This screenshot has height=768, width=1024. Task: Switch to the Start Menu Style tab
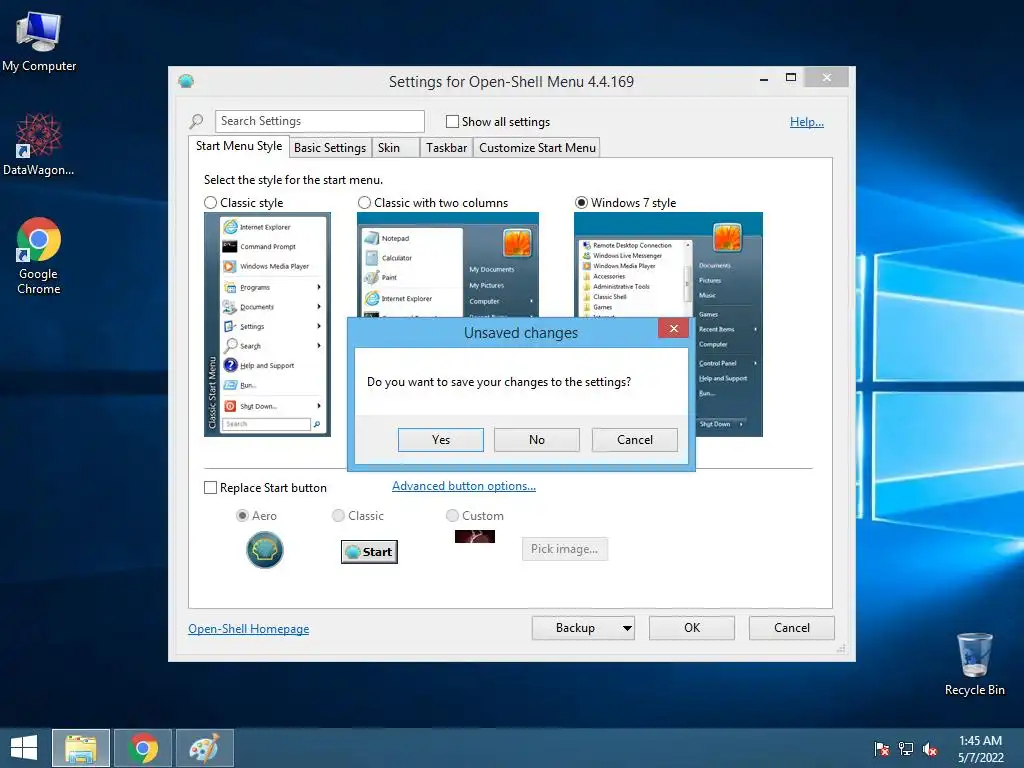pos(238,146)
